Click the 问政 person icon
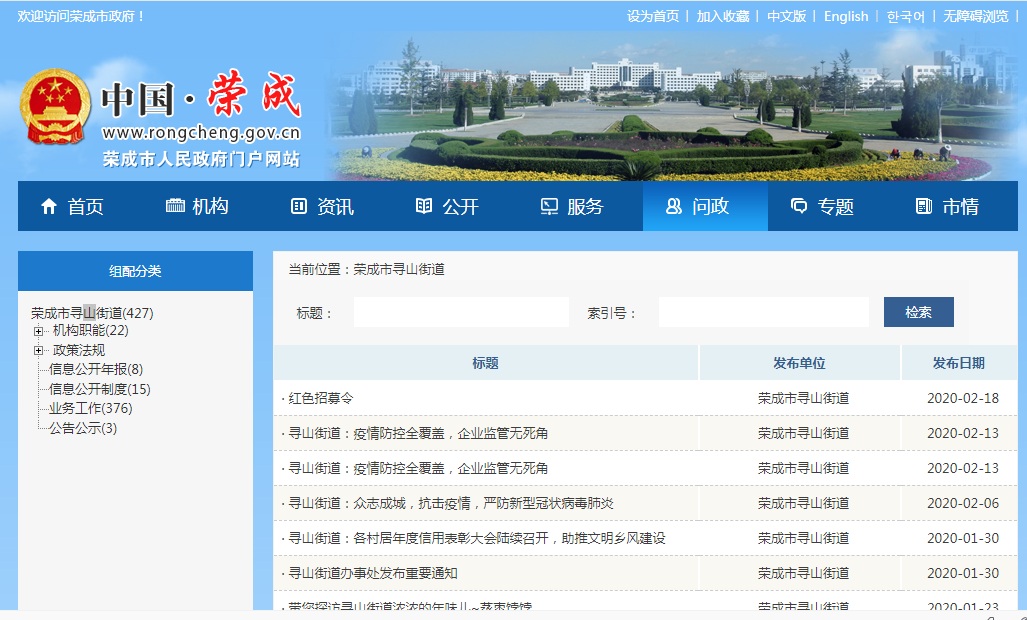This screenshot has width=1027, height=620. point(674,207)
